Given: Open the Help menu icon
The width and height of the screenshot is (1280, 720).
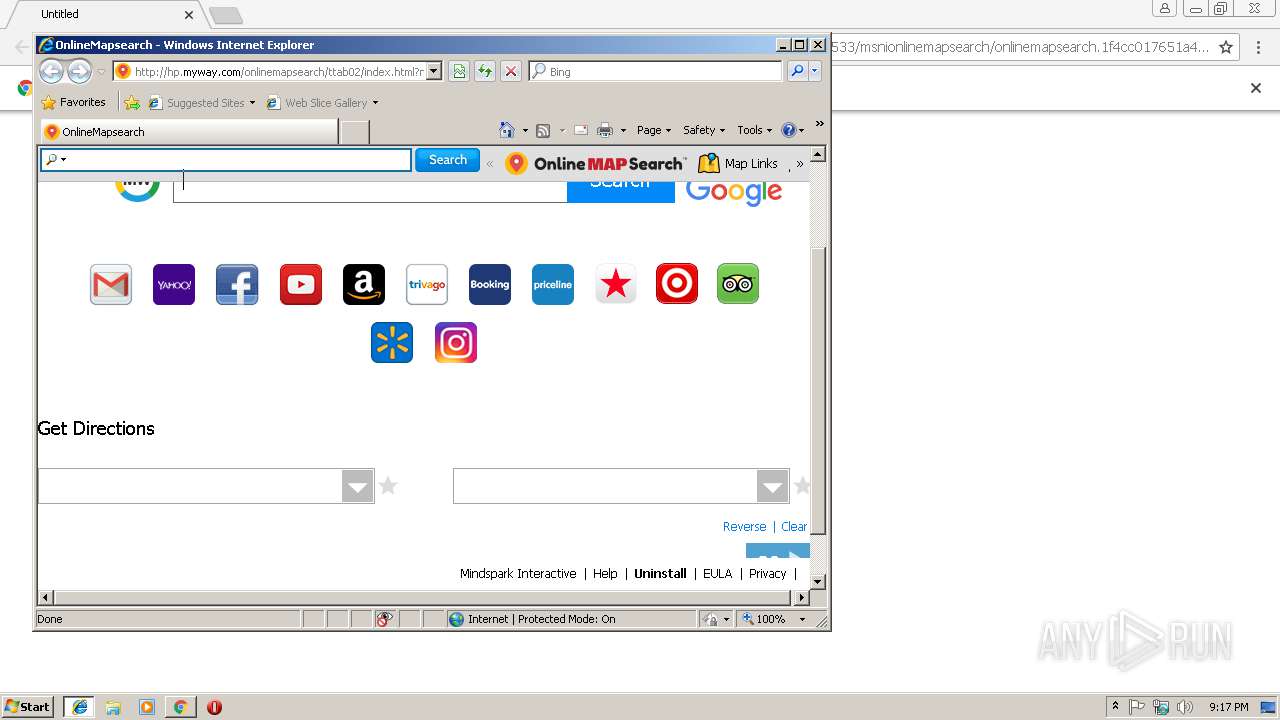Looking at the screenshot, I should (792, 130).
